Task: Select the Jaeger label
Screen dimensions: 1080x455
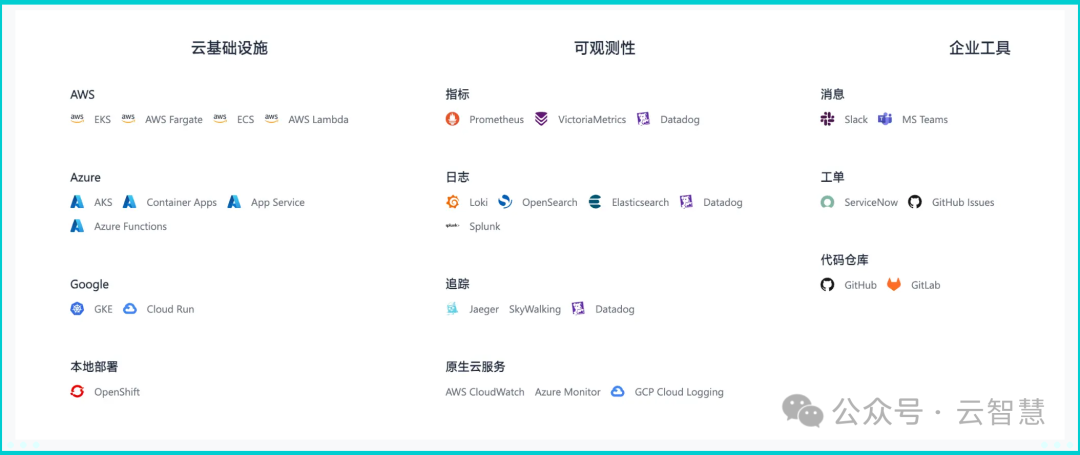Action: (484, 310)
